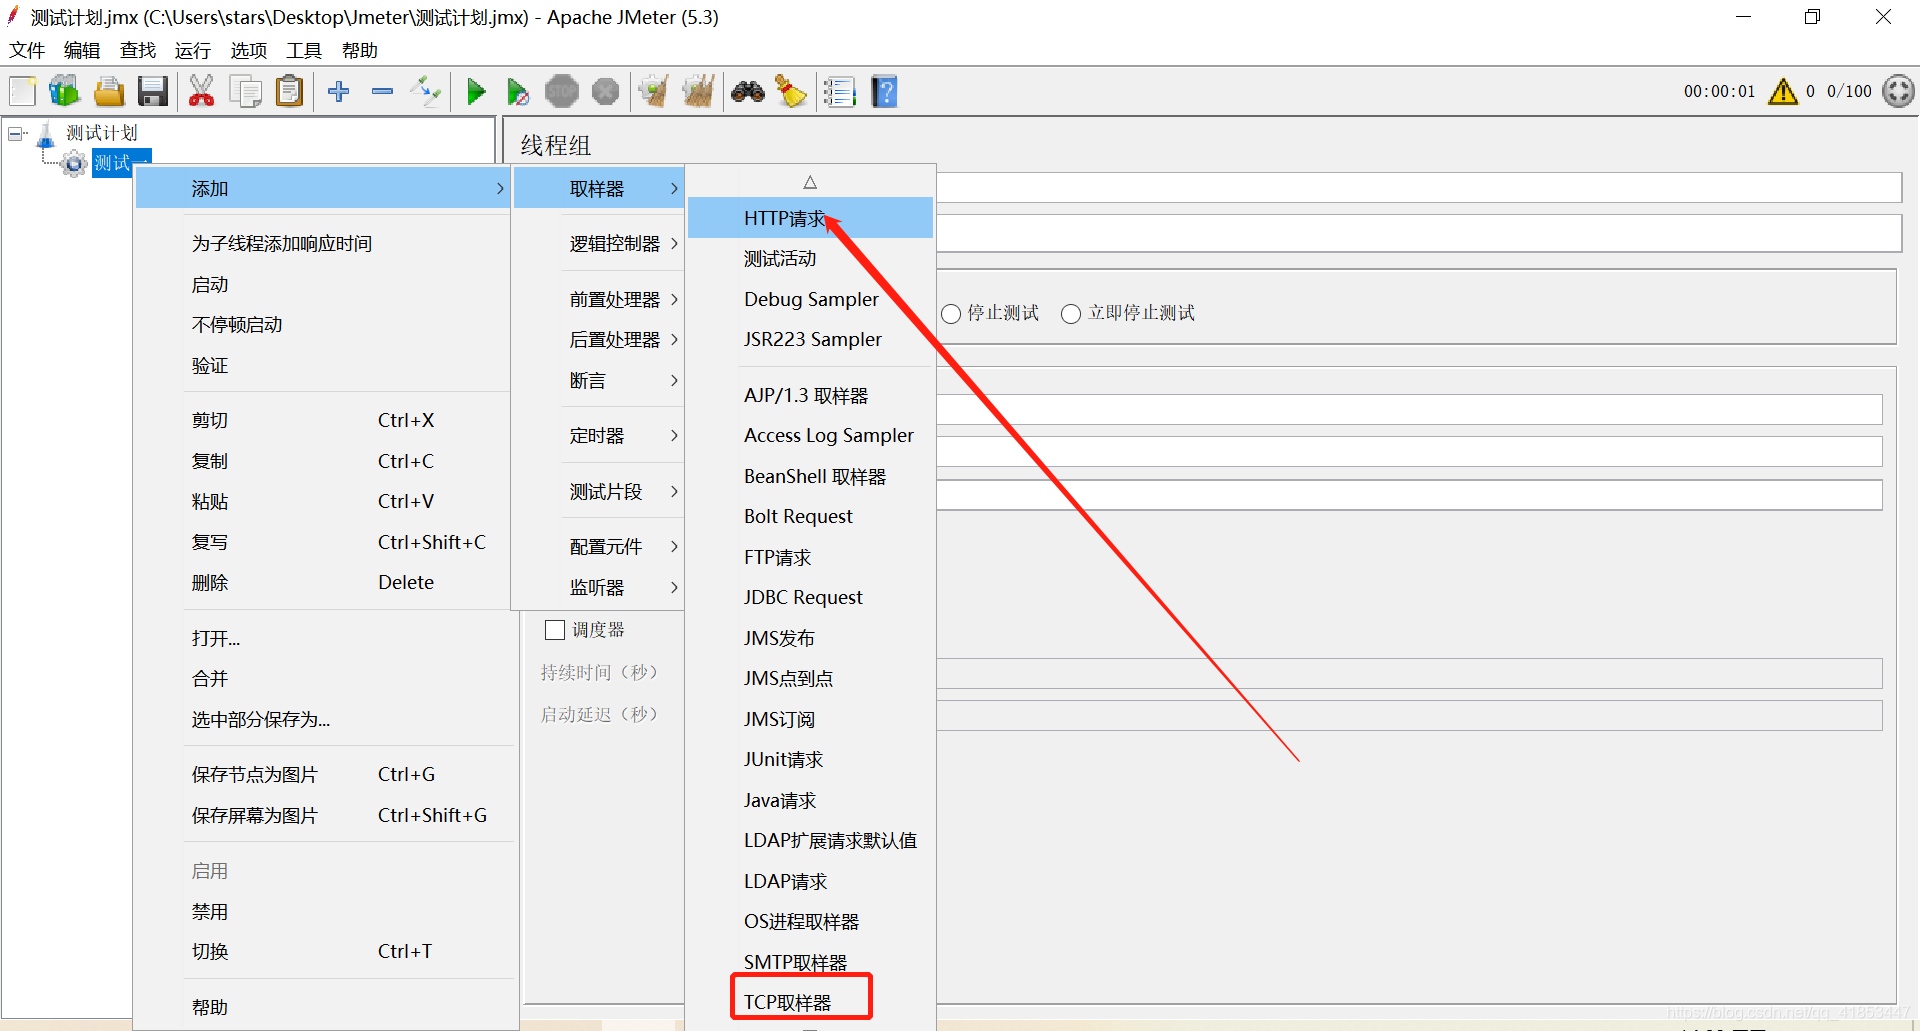Select the 立即停止测试 radio button
This screenshot has height=1031, width=1920.
click(x=1071, y=314)
